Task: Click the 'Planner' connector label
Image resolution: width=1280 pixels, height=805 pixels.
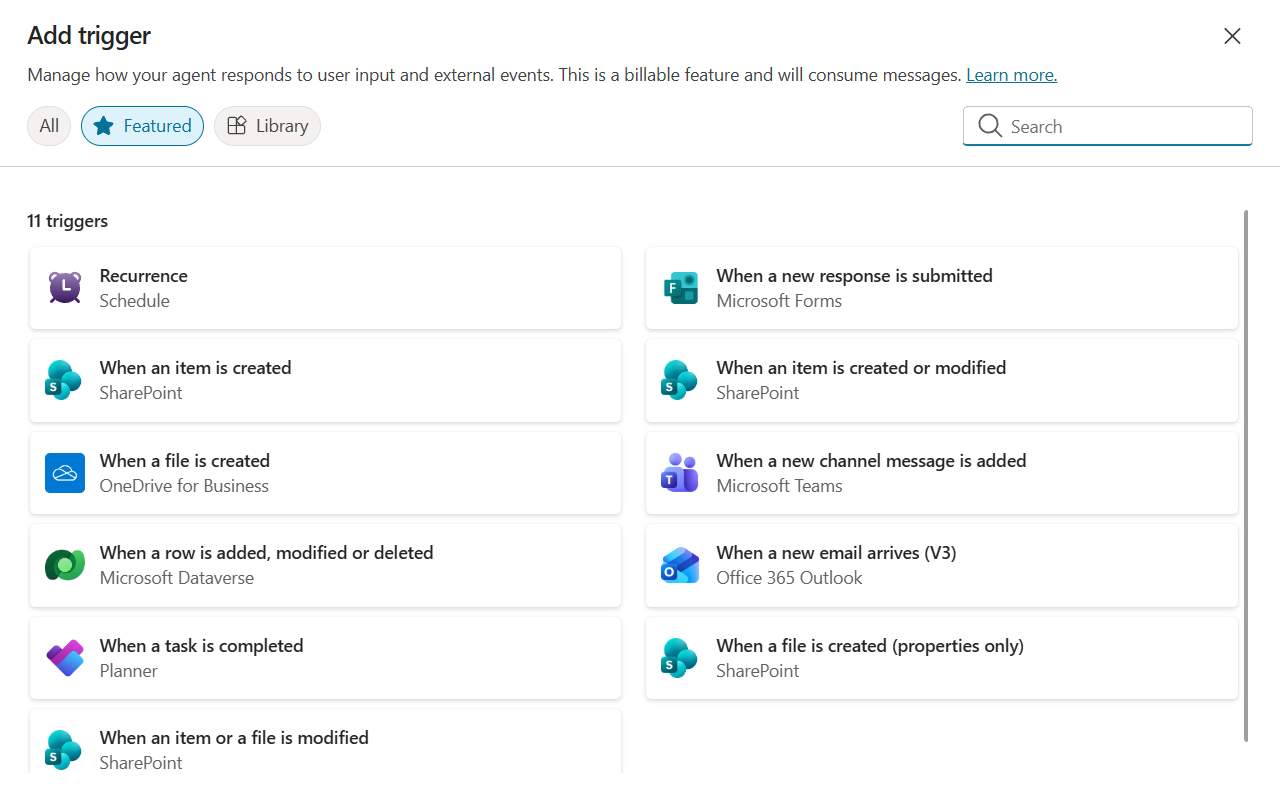Action: pyautogui.click(x=129, y=671)
